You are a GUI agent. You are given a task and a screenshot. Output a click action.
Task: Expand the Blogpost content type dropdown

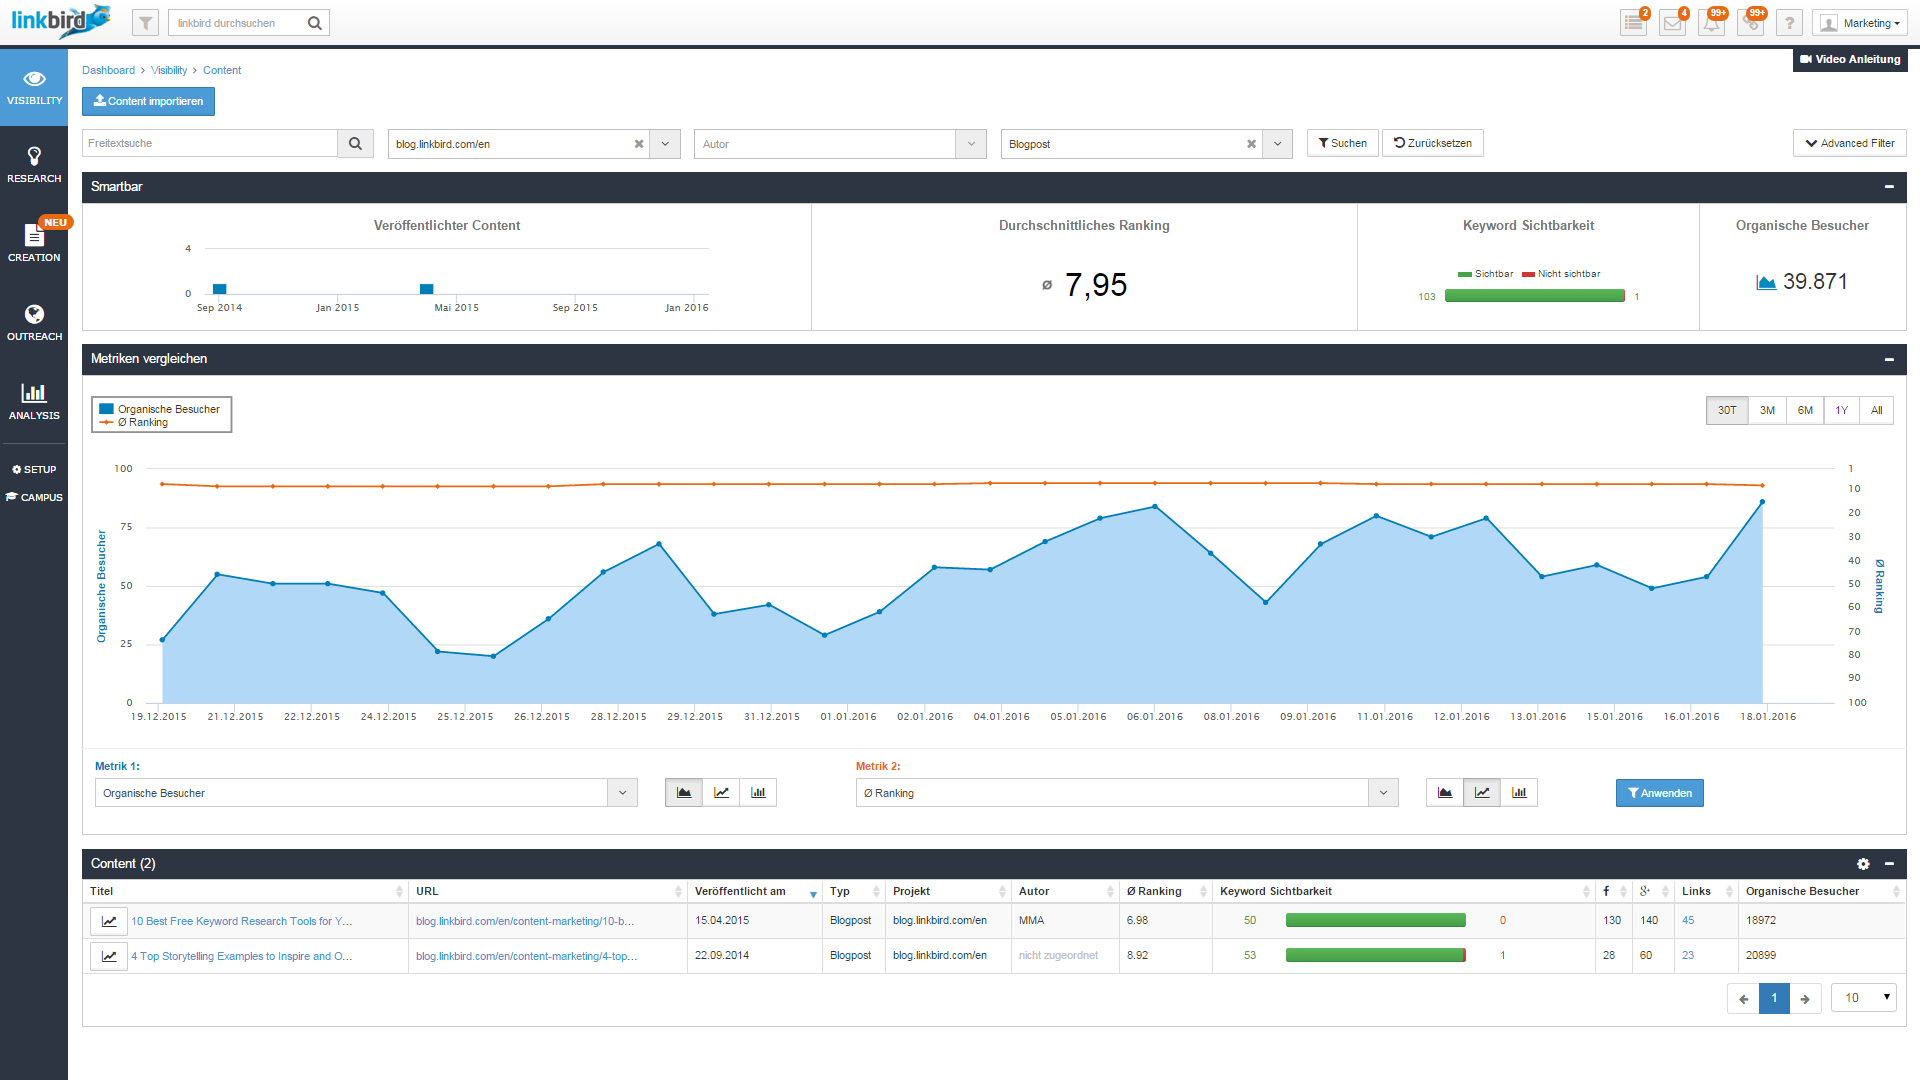point(1278,144)
